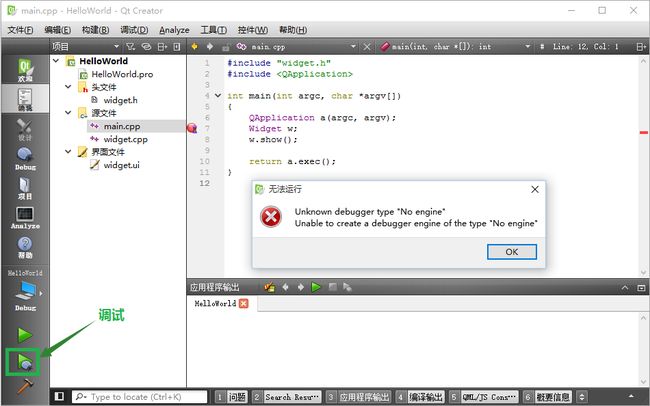
Task: Open the Help (帮助) mode
Action: coord(25,247)
